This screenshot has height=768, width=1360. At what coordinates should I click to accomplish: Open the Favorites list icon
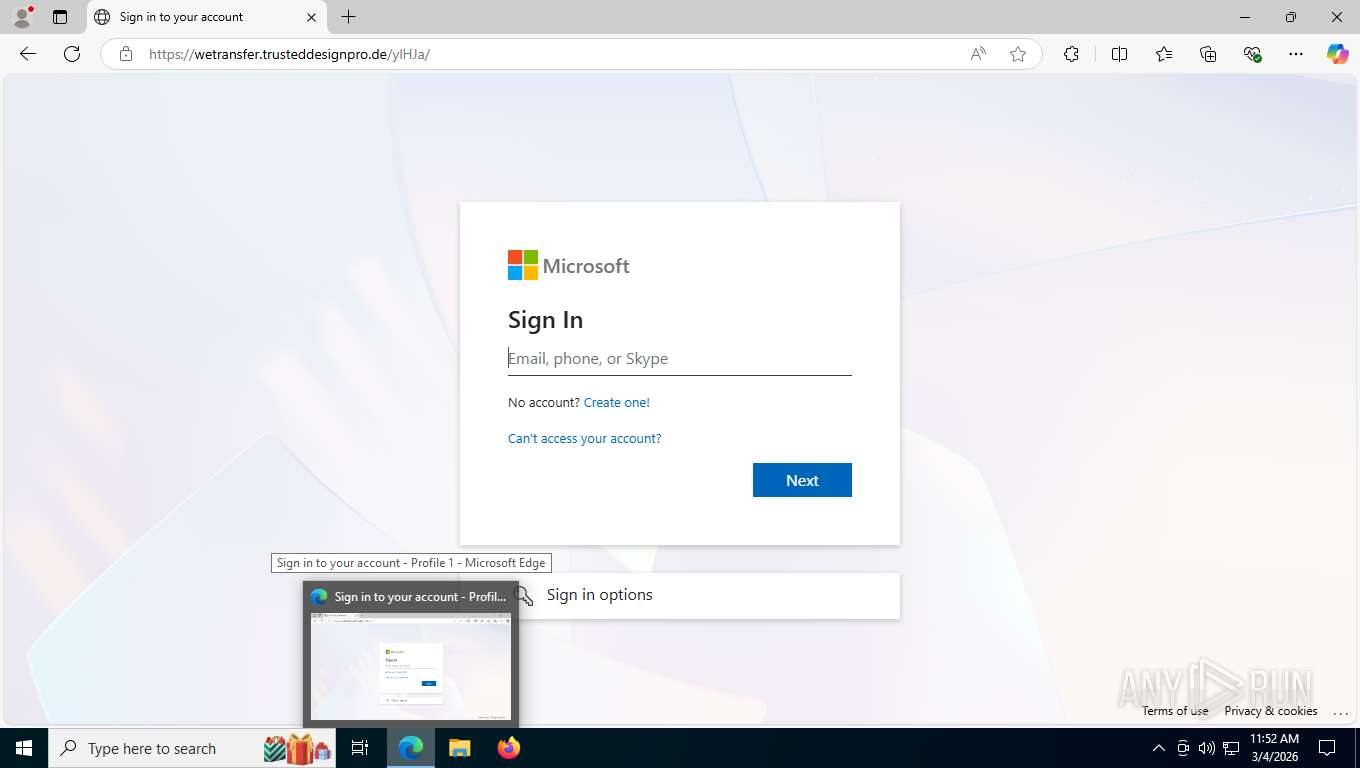[1164, 54]
